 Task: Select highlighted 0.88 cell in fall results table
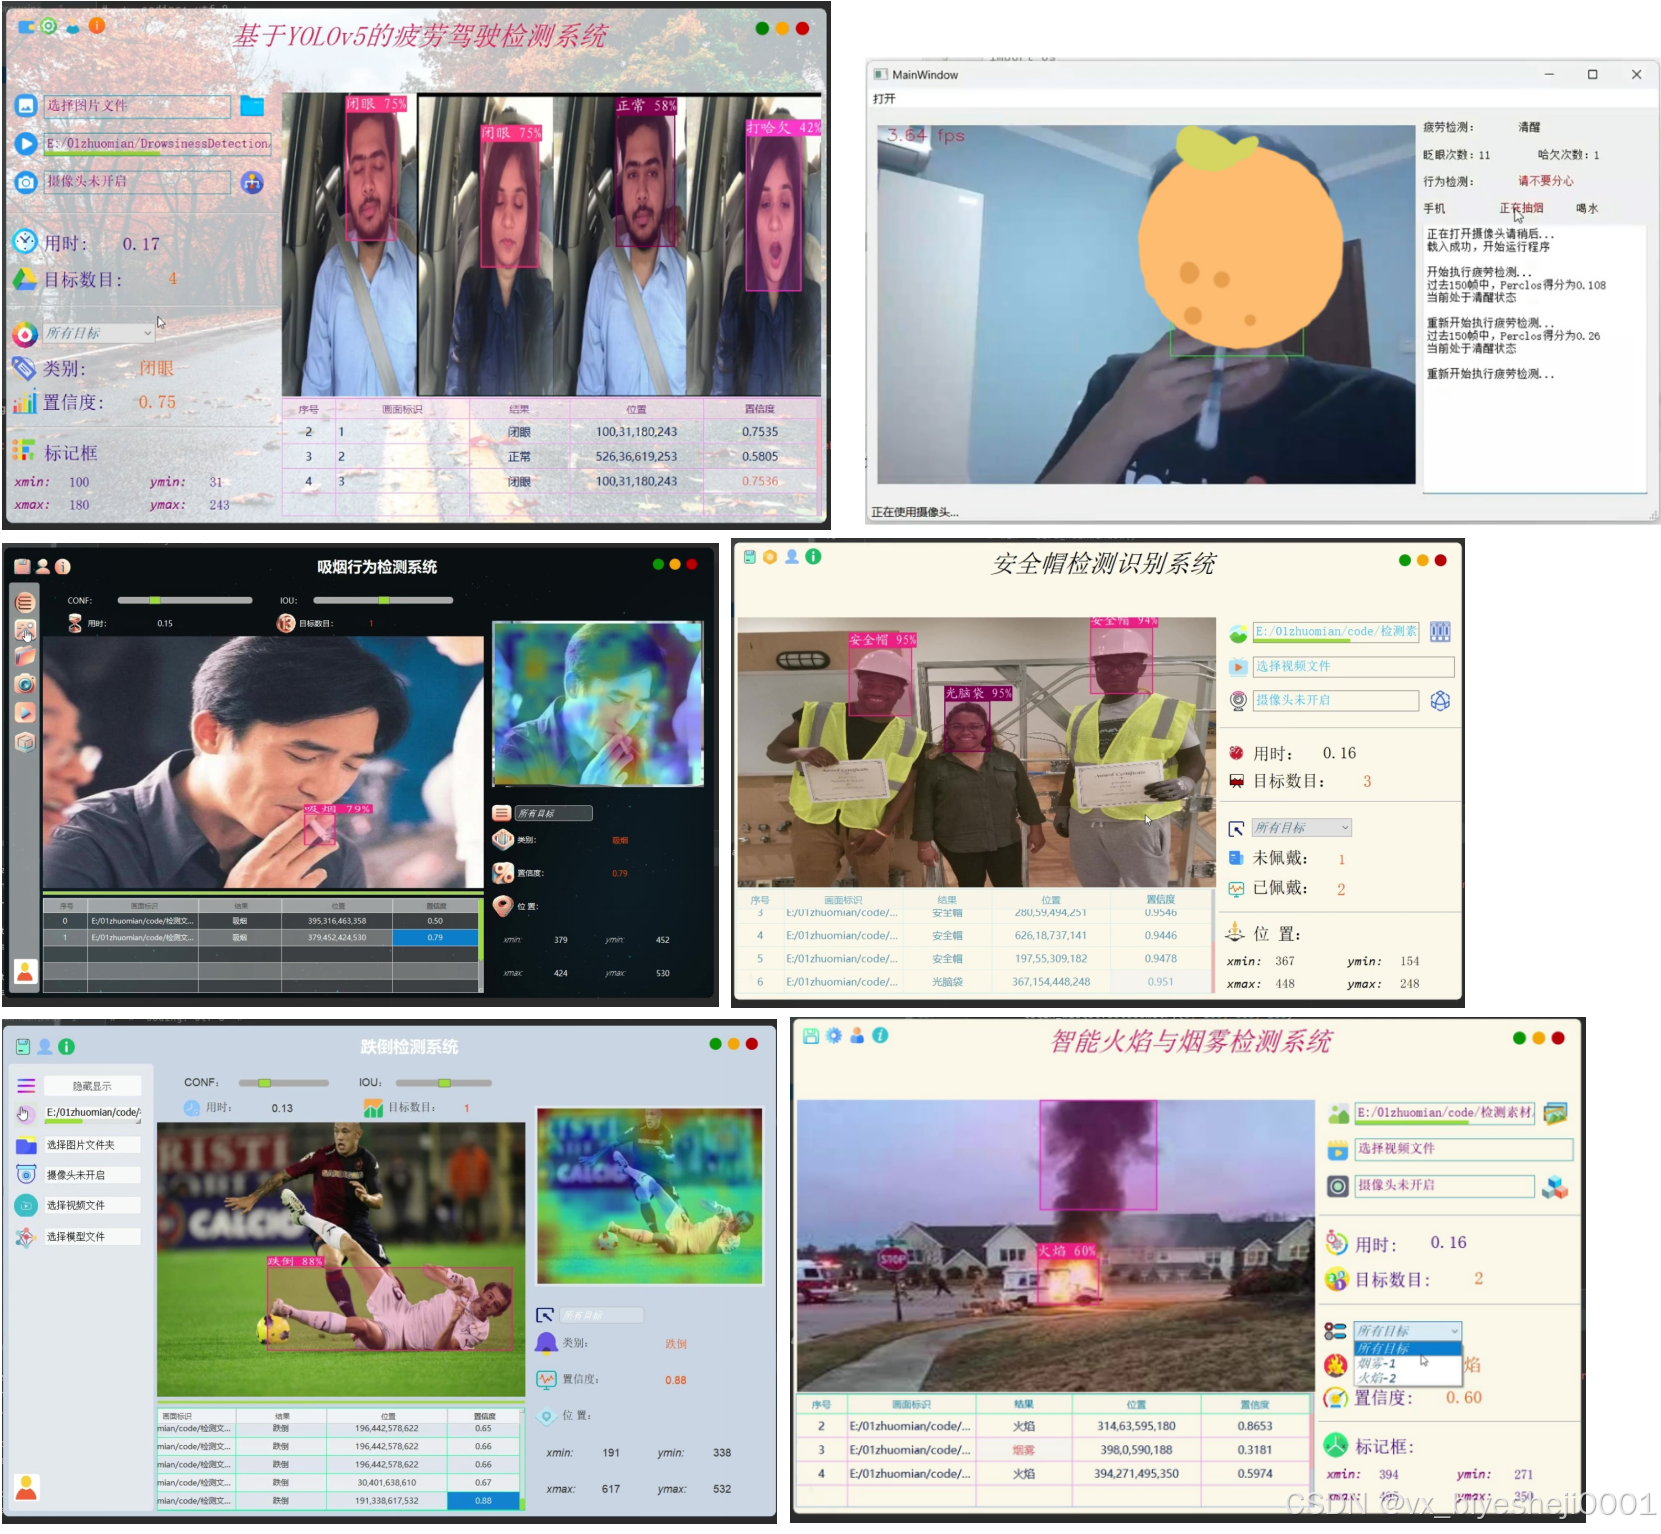click(484, 1501)
